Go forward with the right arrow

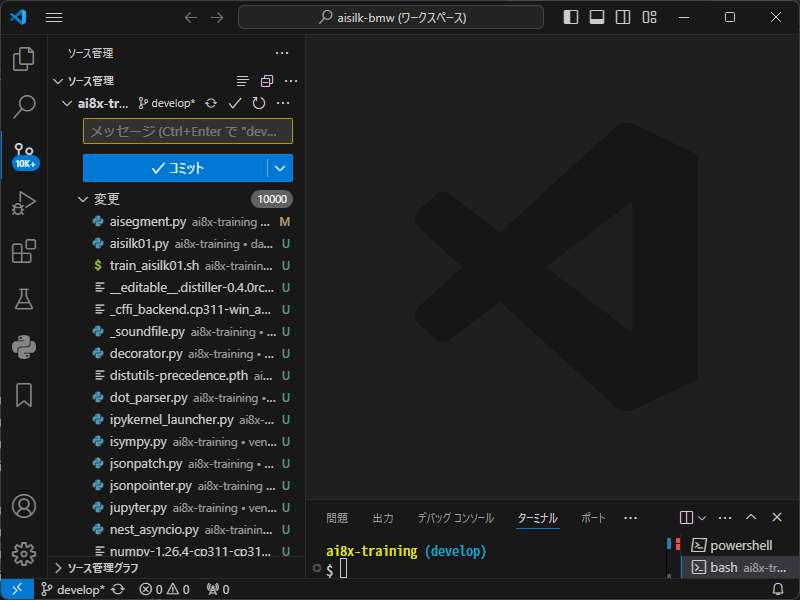217,17
